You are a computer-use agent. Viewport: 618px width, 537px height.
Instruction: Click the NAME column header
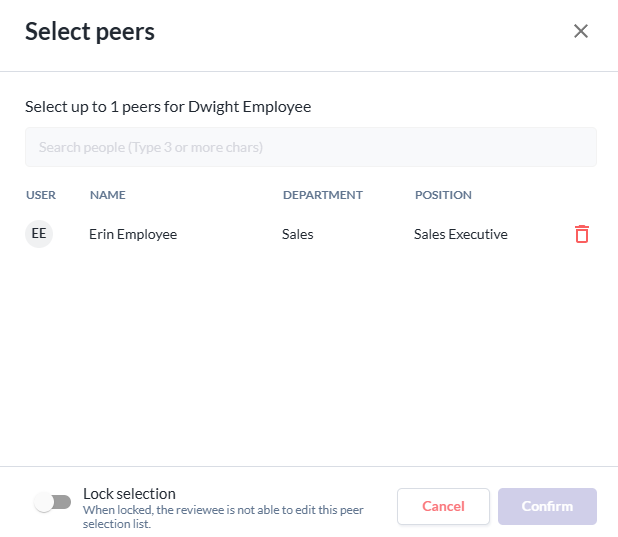[108, 195]
